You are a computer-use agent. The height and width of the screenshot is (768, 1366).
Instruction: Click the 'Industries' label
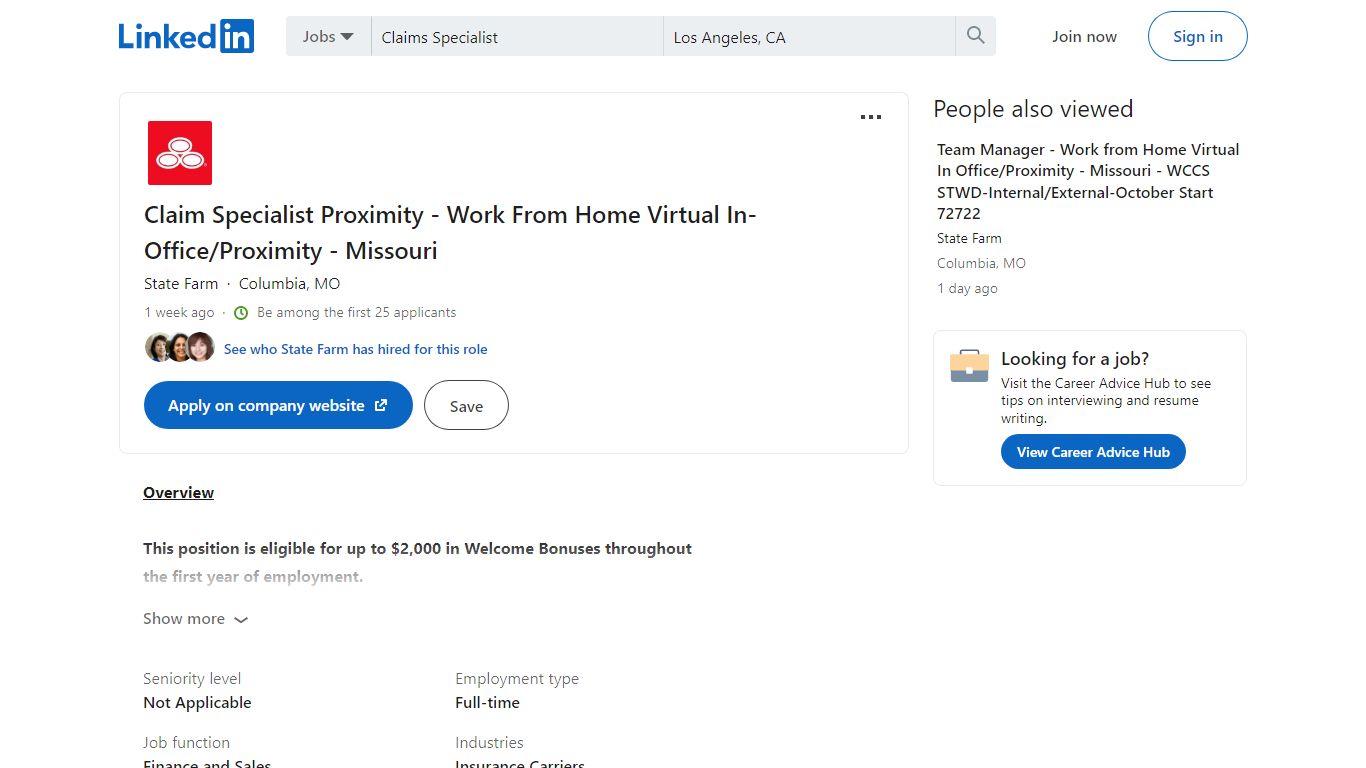click(x=489, y=743)
